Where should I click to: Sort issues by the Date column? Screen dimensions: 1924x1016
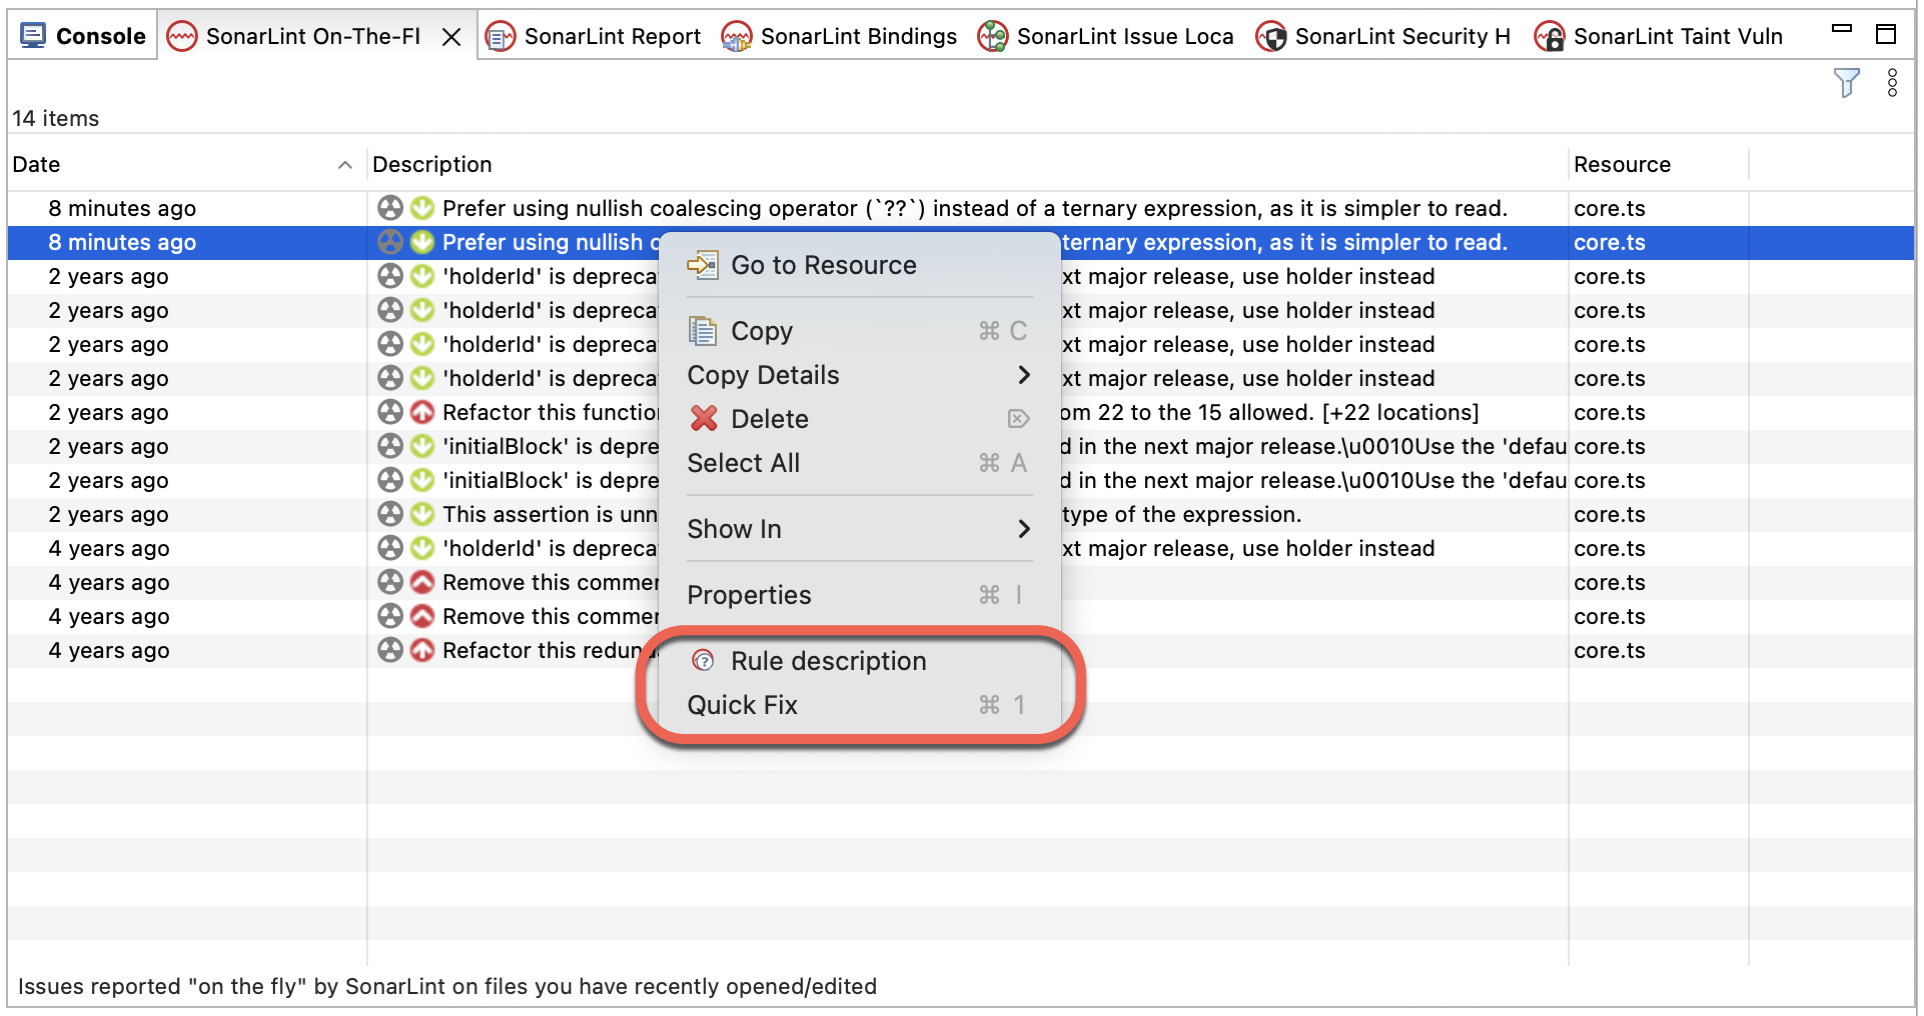[186, 164]
